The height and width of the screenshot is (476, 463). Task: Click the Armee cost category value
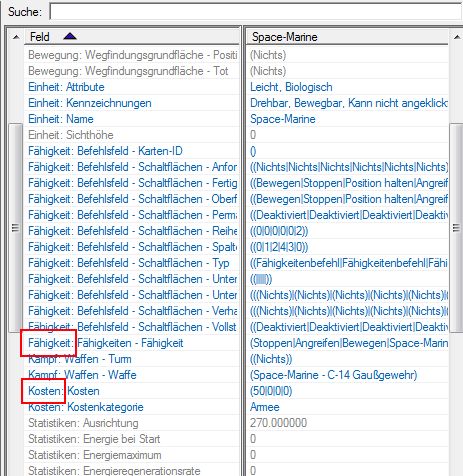coord(265,407)
